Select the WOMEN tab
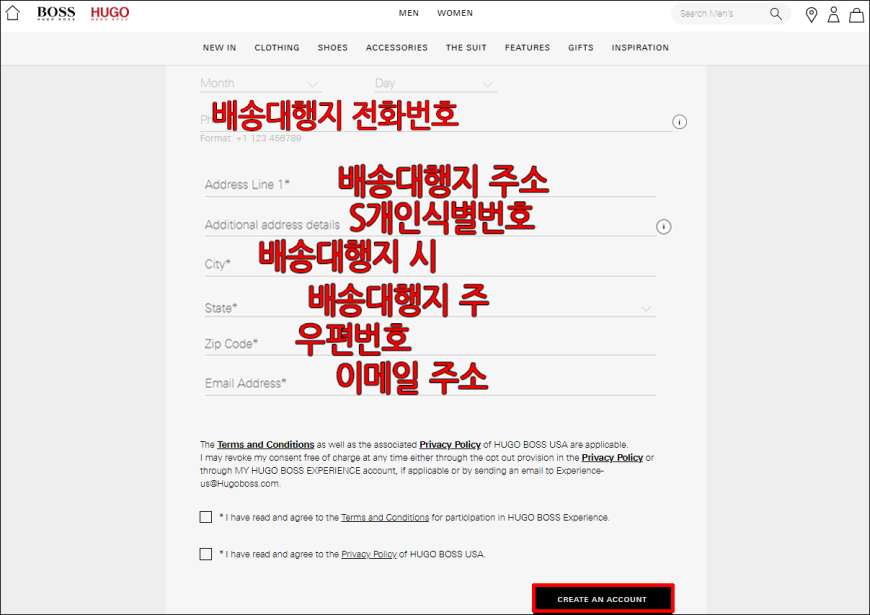This screenshot has height=615, width=870. (455, 13)
